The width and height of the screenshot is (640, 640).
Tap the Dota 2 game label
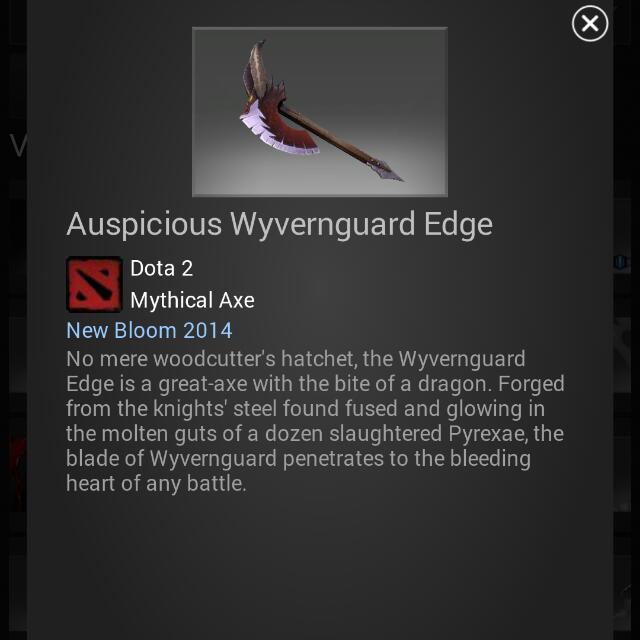point(161,268)
